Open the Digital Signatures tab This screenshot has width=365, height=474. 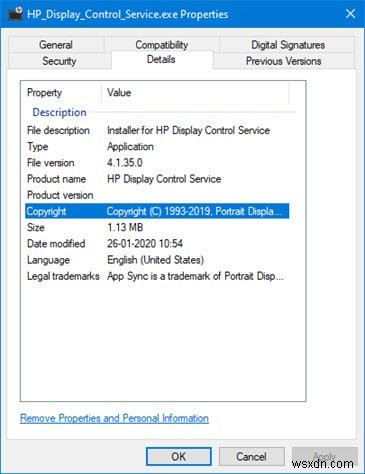(x=288, y=45)
